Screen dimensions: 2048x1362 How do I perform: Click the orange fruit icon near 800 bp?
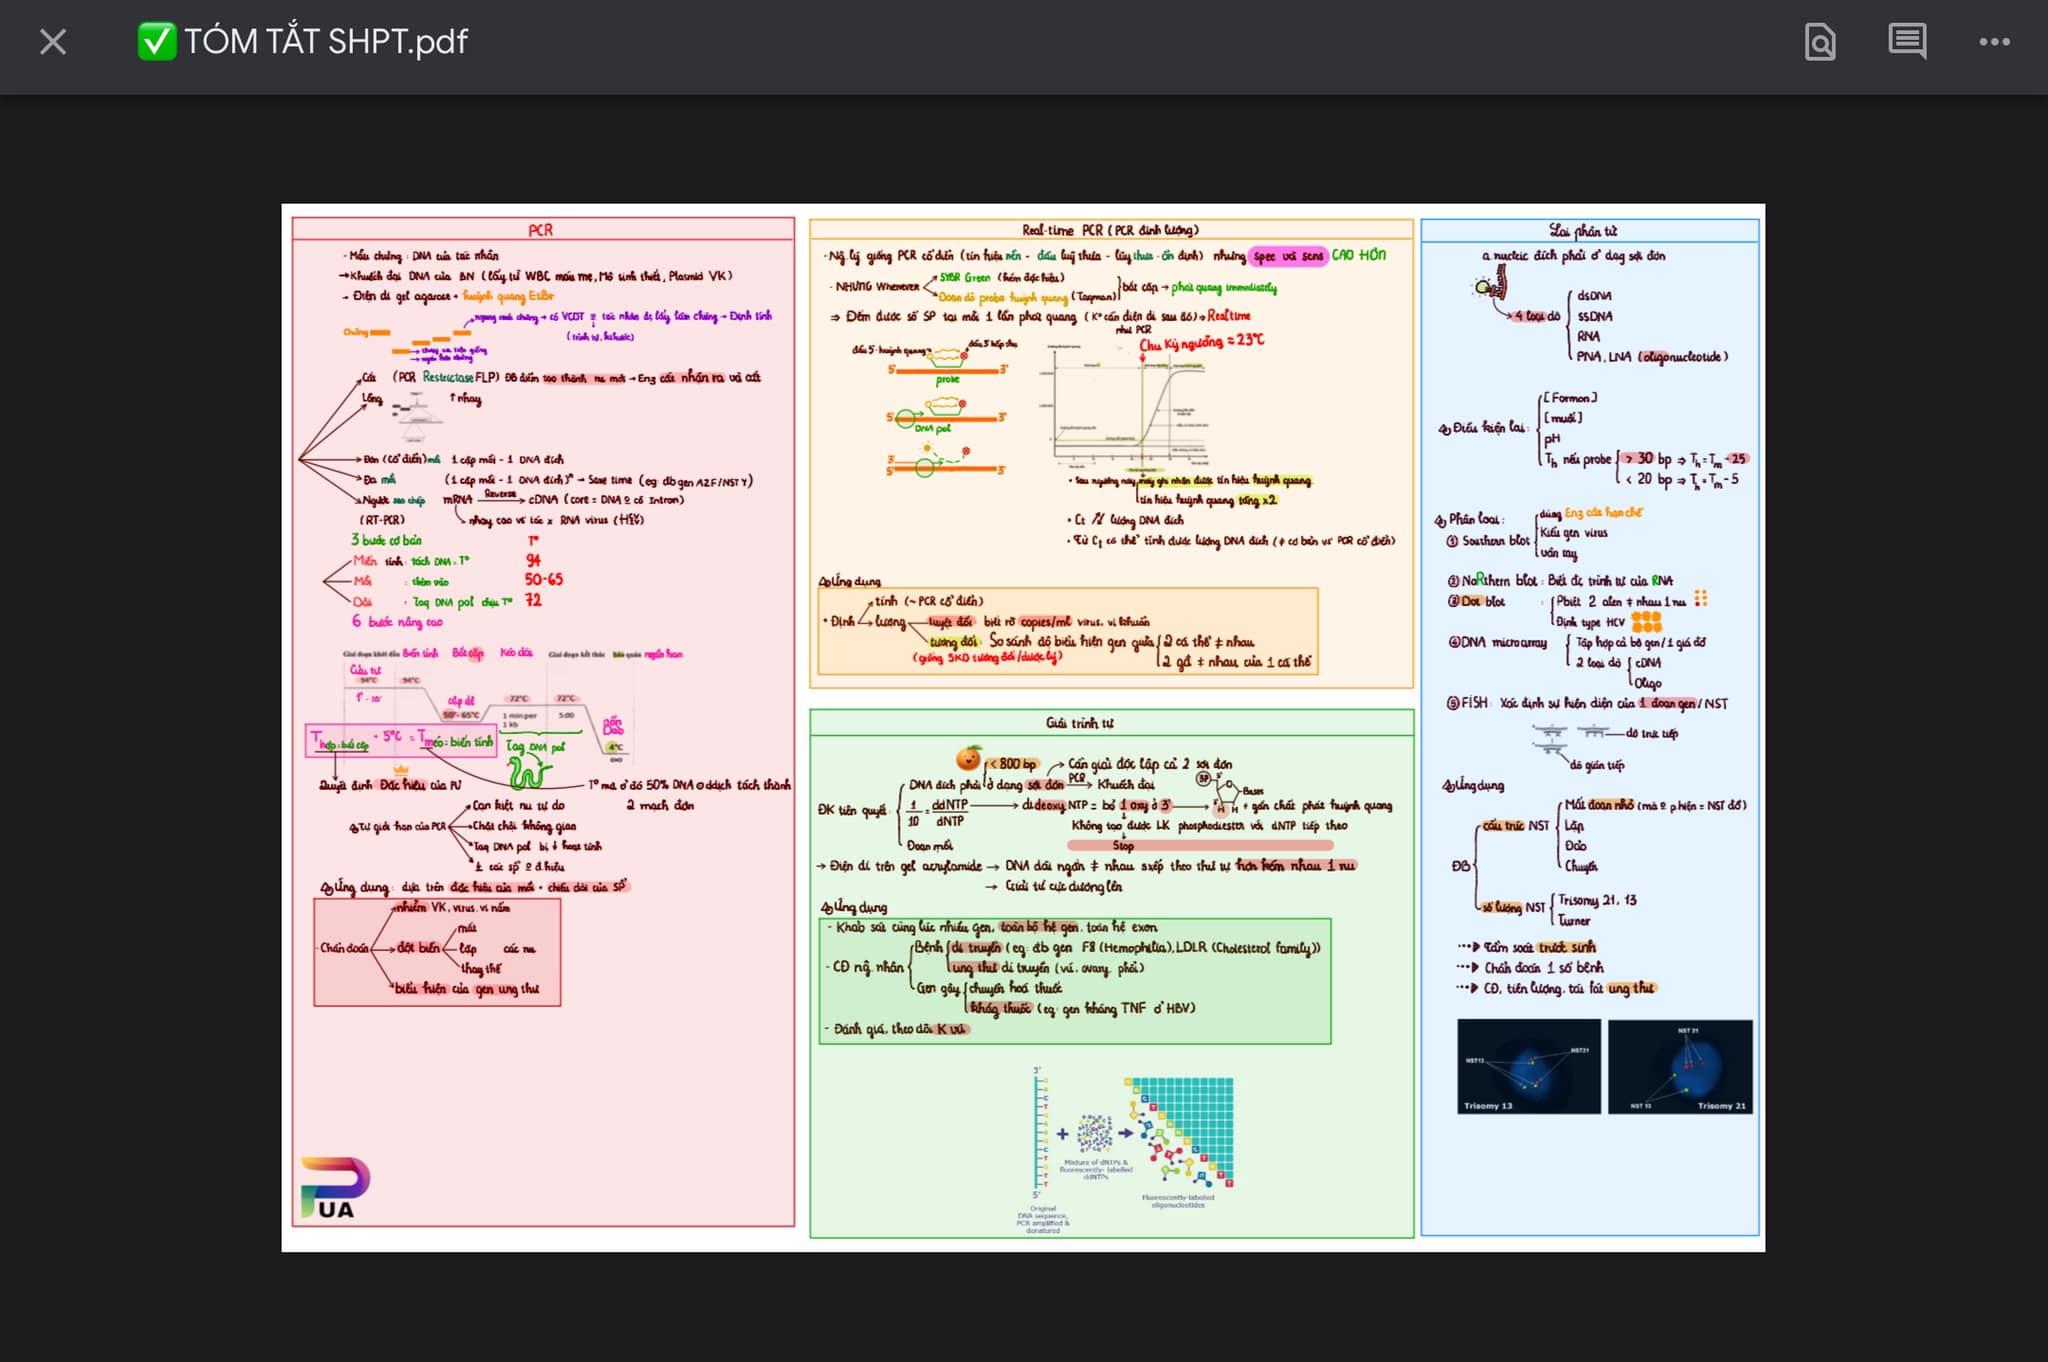tap(968, 758)
